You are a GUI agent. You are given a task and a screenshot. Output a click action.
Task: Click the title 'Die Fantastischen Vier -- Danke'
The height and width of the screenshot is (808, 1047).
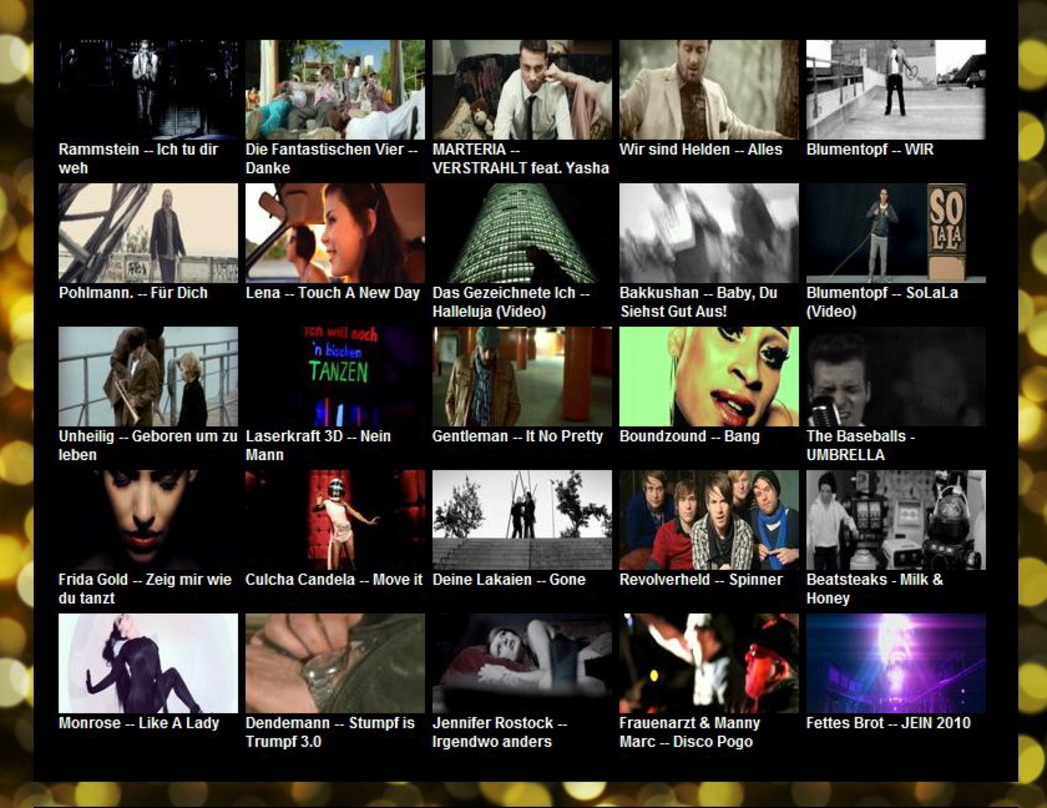pyautogui.click(x=331, y=159)
